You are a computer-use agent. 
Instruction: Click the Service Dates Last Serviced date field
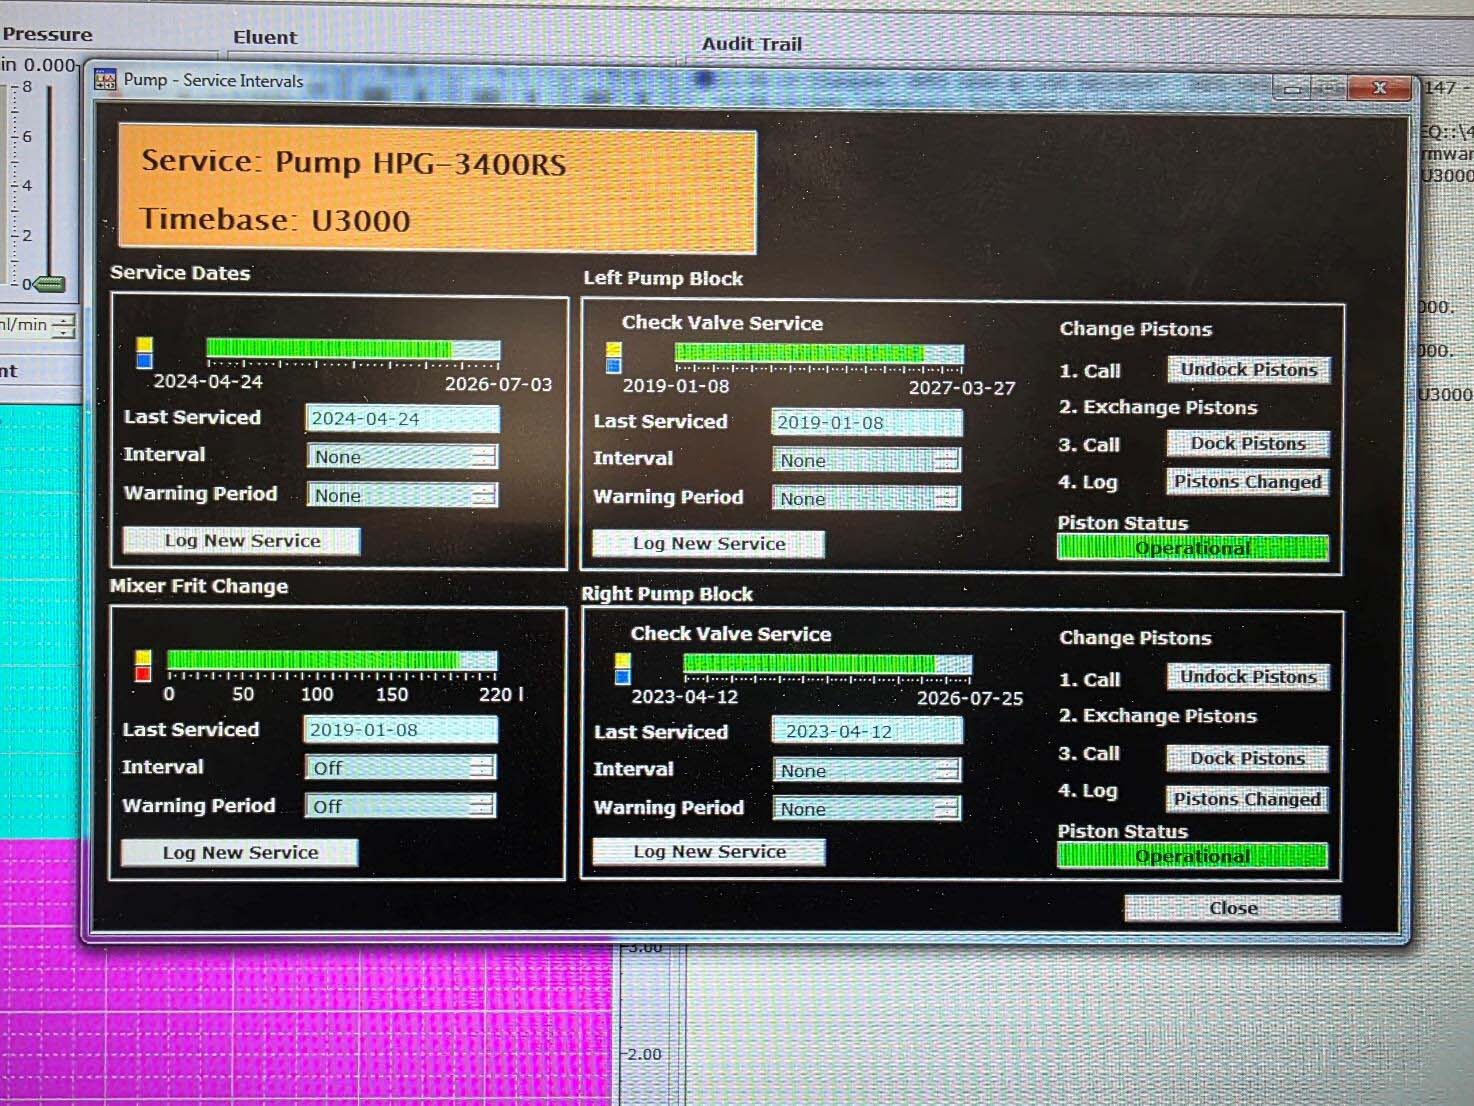pyautogui.click(x=402, y=419)
